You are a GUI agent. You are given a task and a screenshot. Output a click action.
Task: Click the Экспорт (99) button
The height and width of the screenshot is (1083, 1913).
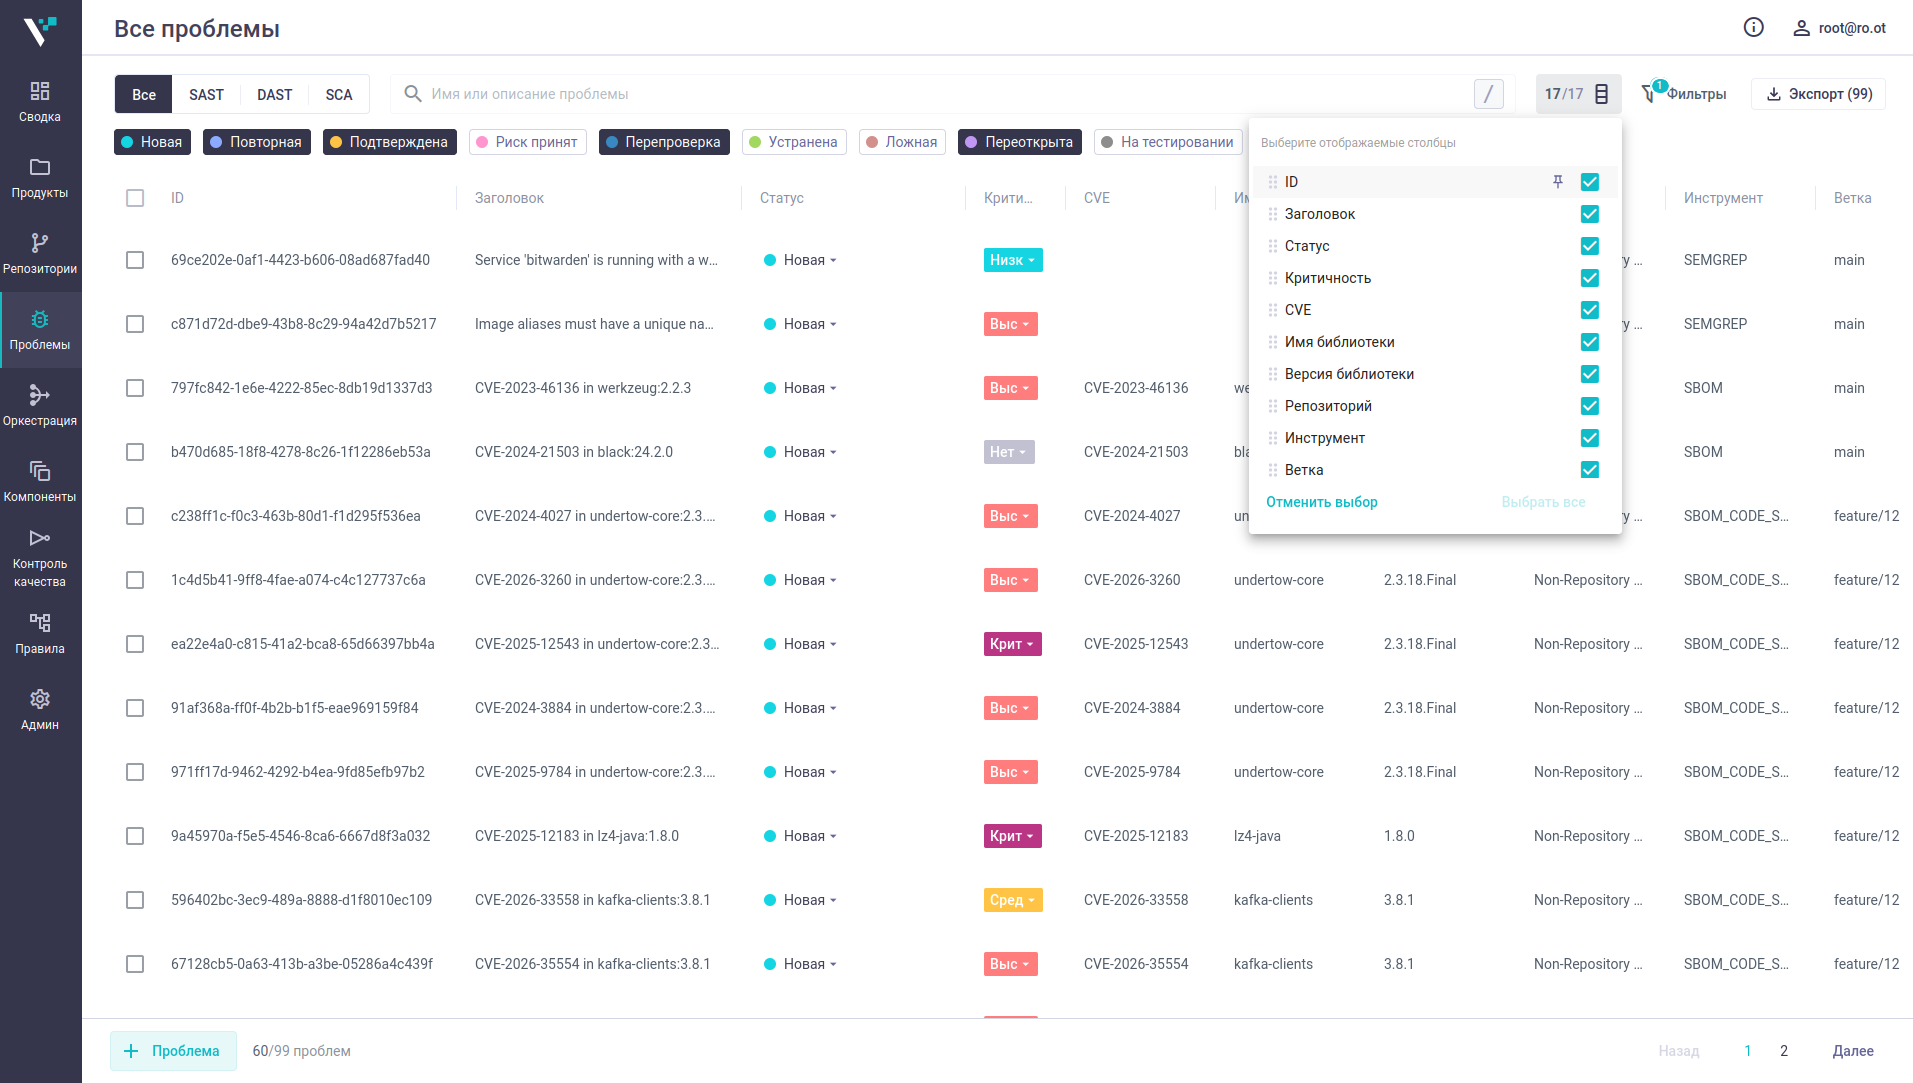coord(1818,94)
